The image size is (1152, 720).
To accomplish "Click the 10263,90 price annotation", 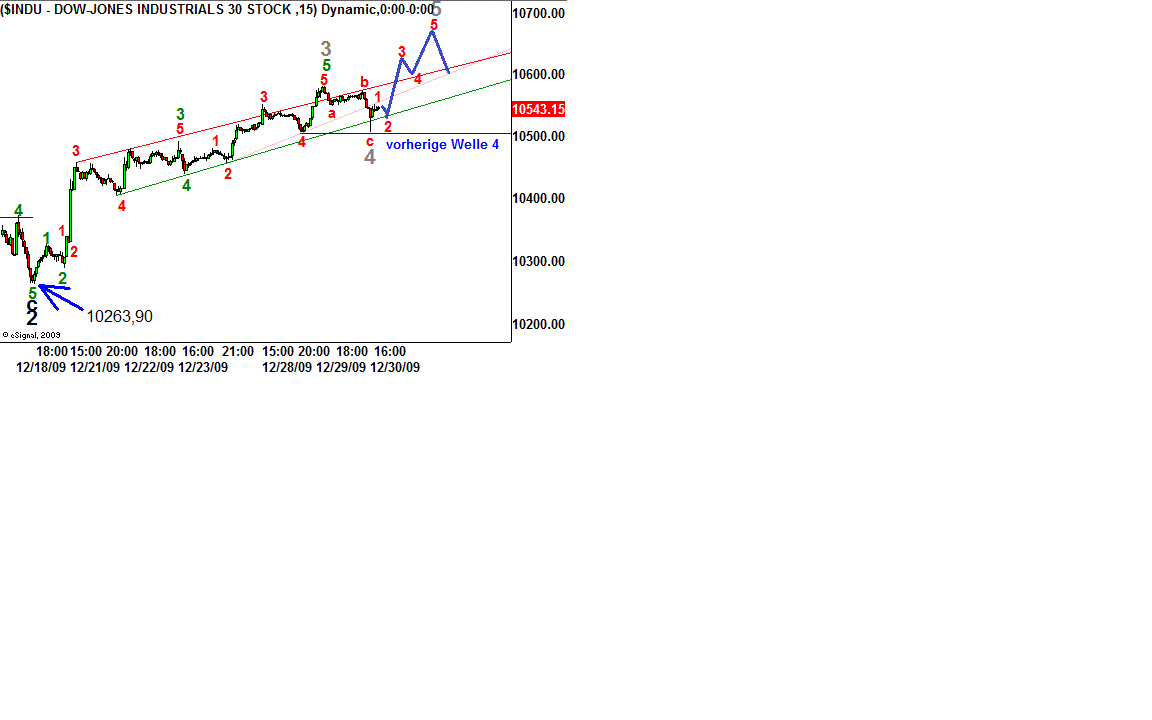I will click(119, 316).
